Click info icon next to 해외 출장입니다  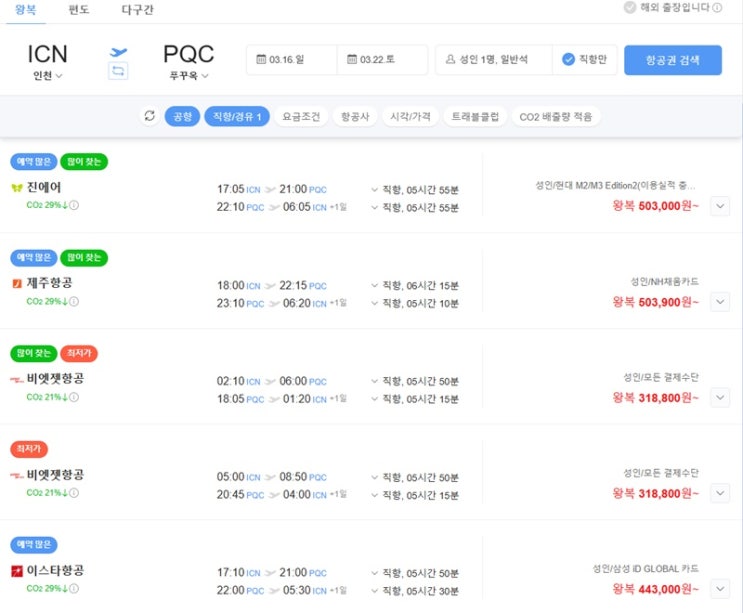click(717, 8)
